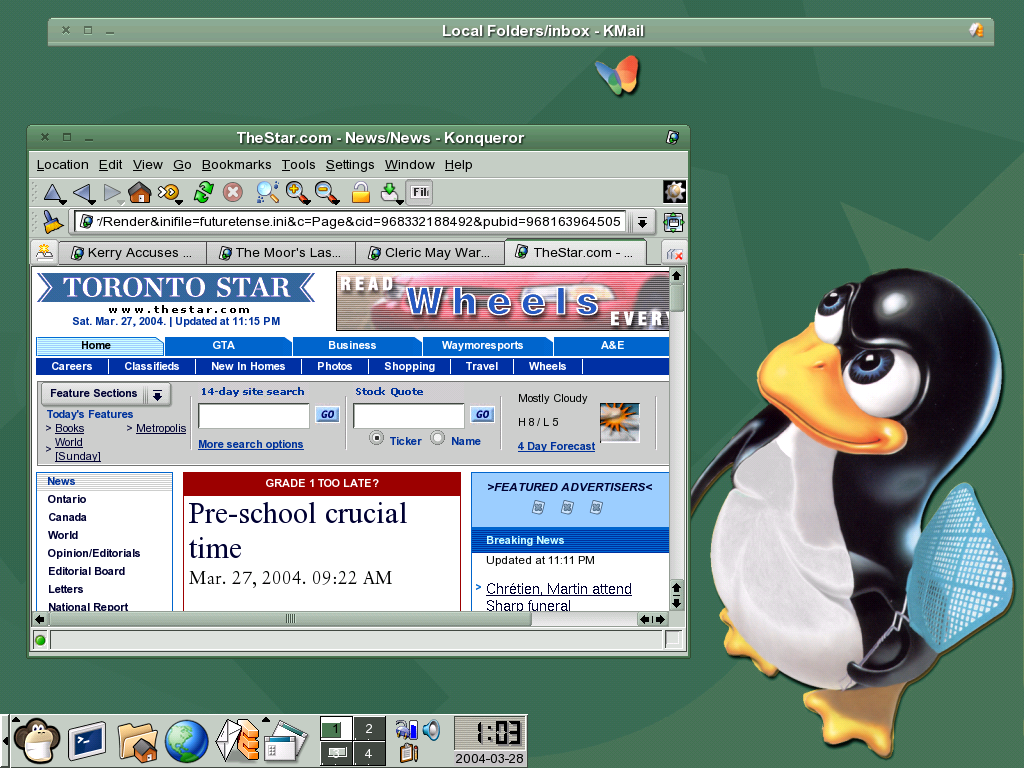Viewport: 1024px width, 768px height.
Task: Go up one level with Up arrow icon
Action: click(54, 193)
